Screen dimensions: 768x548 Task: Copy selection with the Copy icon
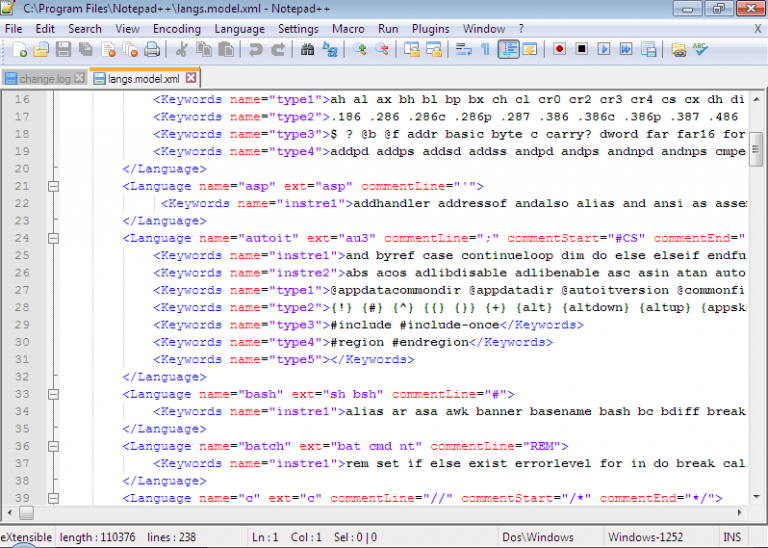(x=204, y=49)
